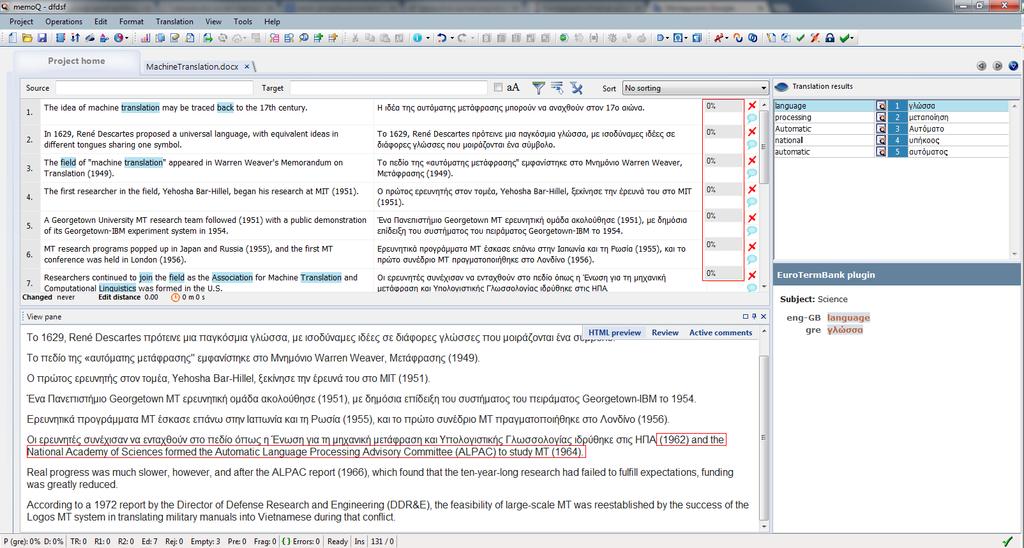Image resolution: width=1024 pixels, height=548 pixels.
Task: Switch to HTML preview view
Action: pos(615,332)
